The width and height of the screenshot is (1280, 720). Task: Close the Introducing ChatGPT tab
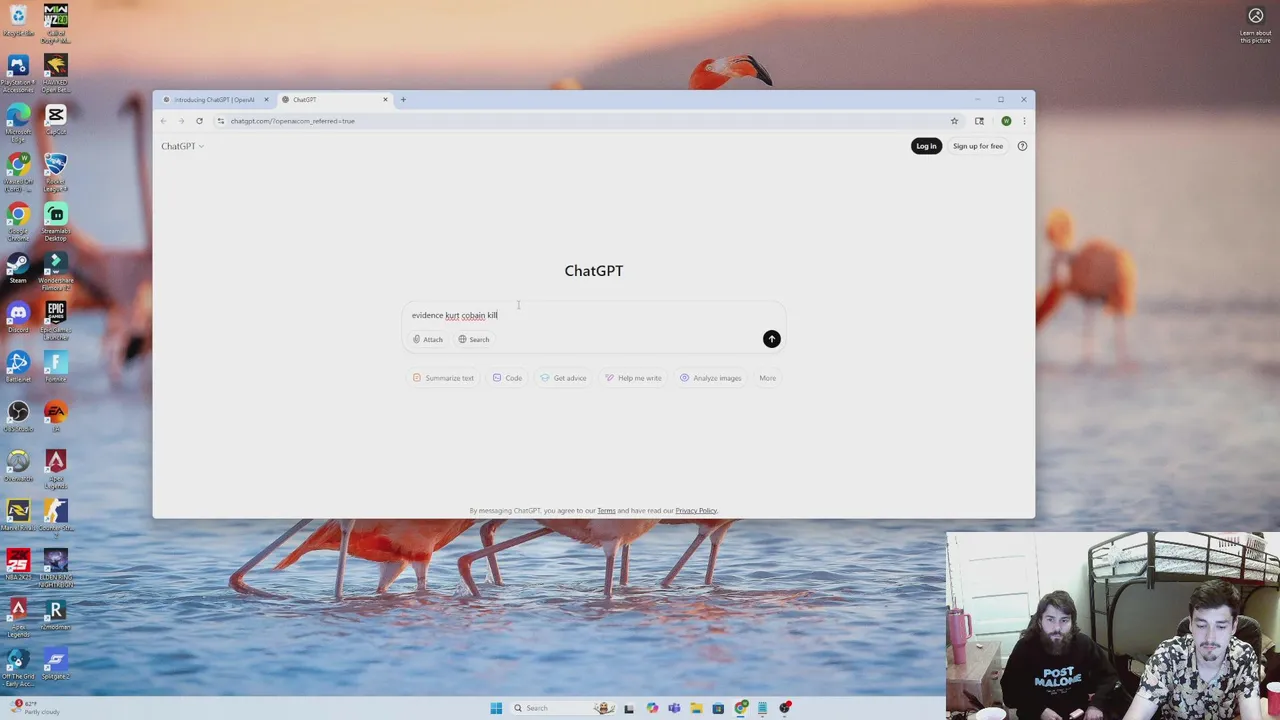[266, 100]
